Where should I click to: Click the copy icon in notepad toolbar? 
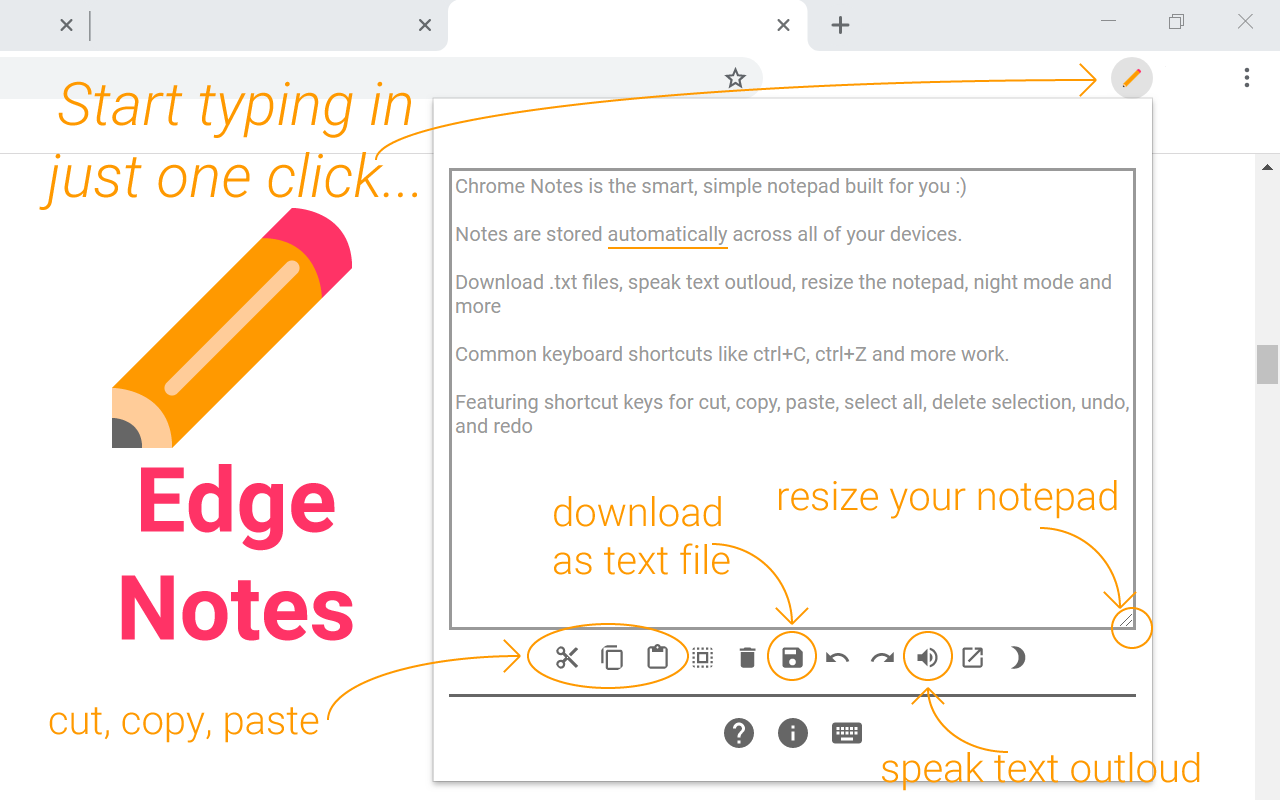click(612, 658)
